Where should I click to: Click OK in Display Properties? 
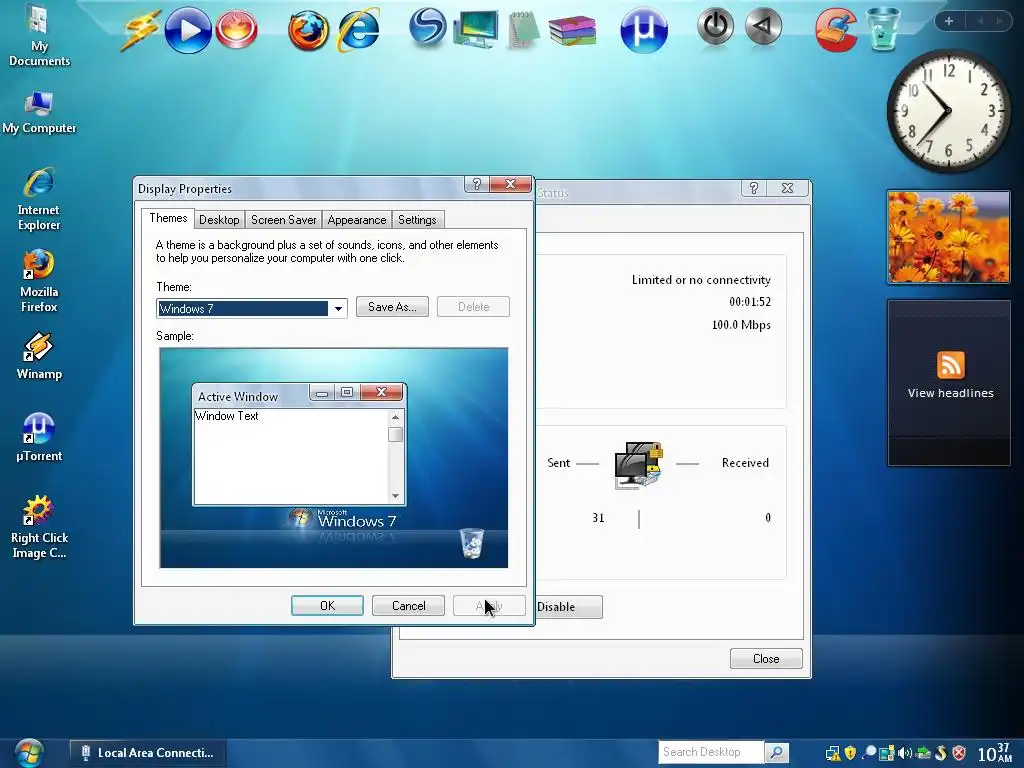pos(327,605)
